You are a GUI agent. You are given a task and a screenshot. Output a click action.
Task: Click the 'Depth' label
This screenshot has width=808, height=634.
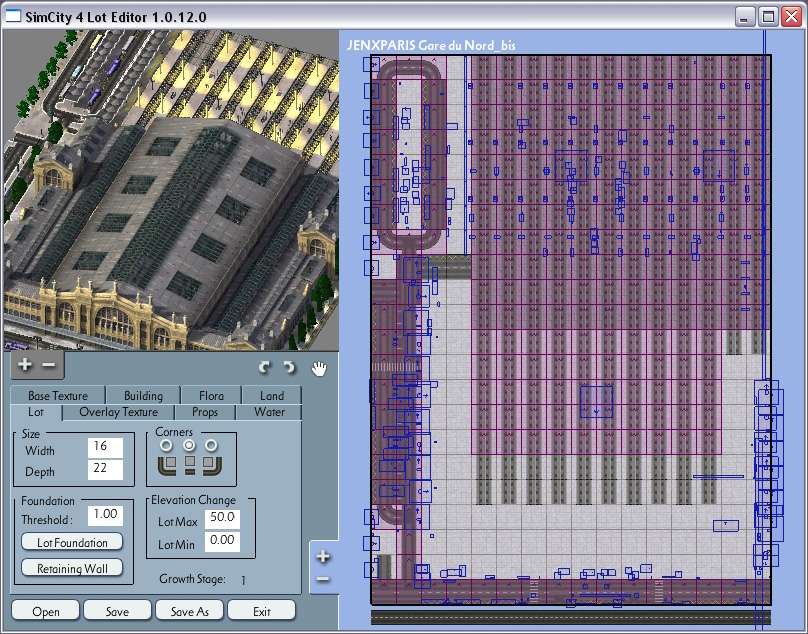click(40, 472)
